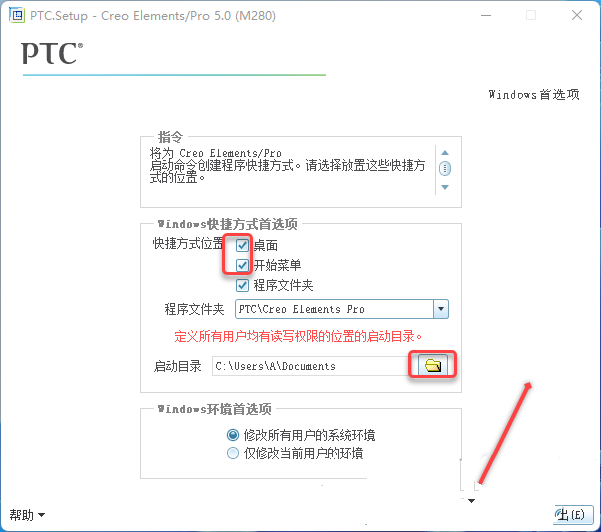The width and height of the screenshot is (601, 532).
Task: Uncheck the 开始菜单 shortcut checkbox
Action: (x=242, y=265)
